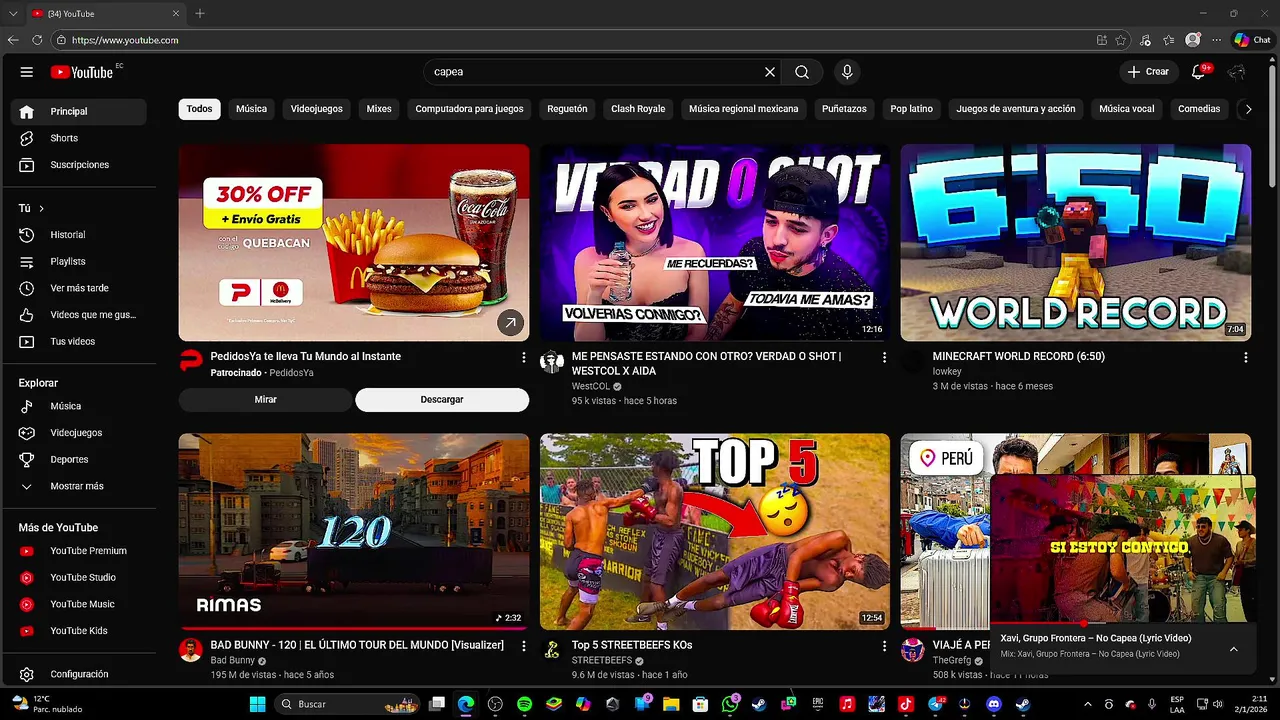The image size is (1280, 720).
Task: Expand the Tú section chevron
Action: pyautogui.click(x=41, y=208)
